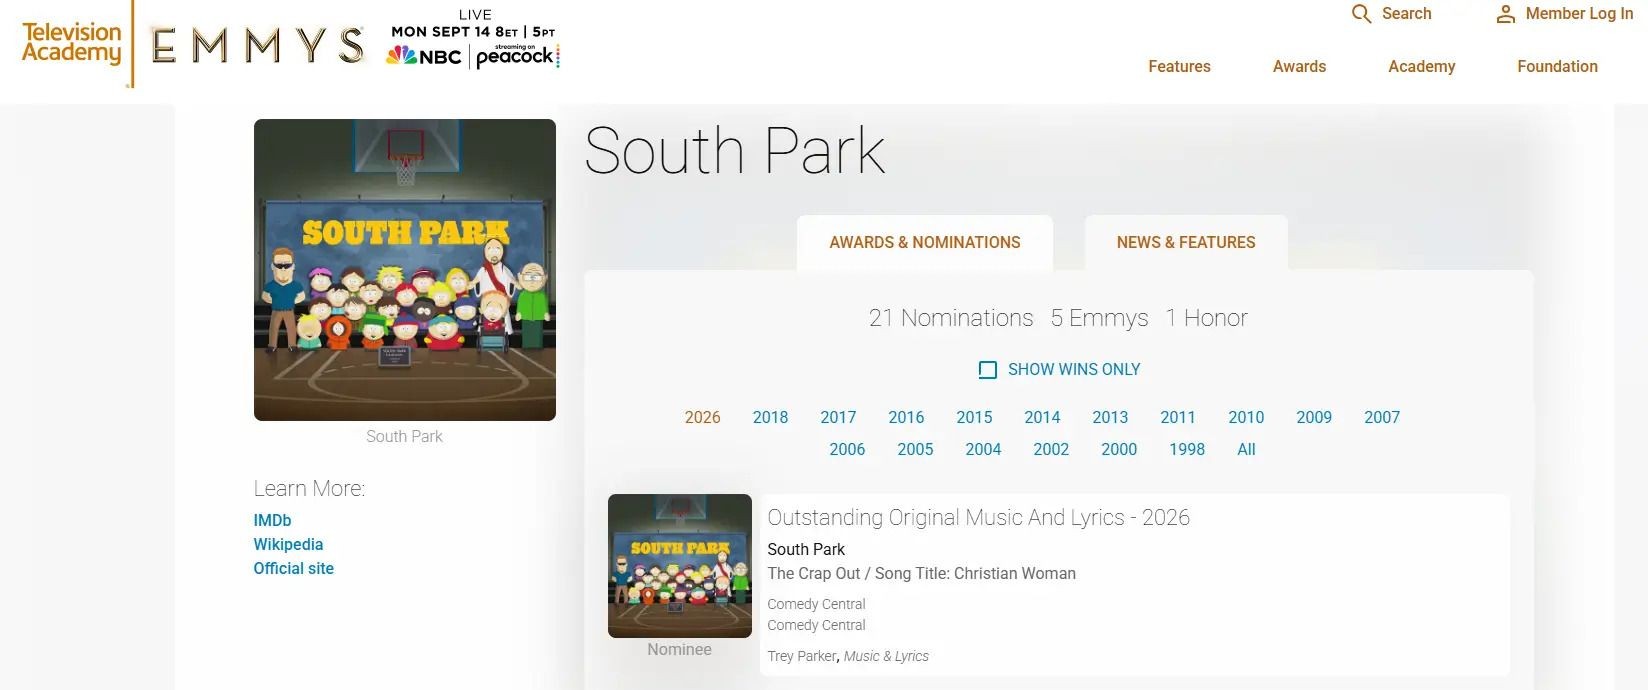The image size is (1648, 690).
Task: Click the Learn More heading
Action: (309, 488)
